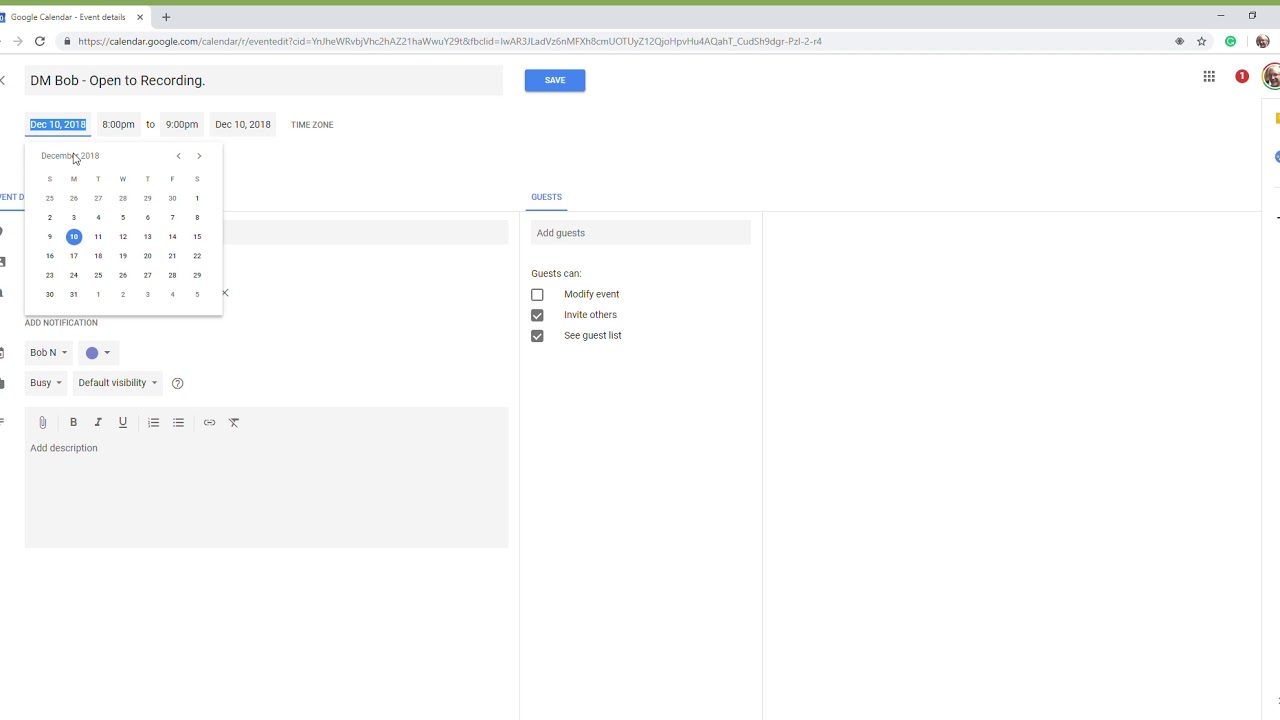Toggle underline formatting in description
Screen dimensions: 1280x720
pos(123,423)
